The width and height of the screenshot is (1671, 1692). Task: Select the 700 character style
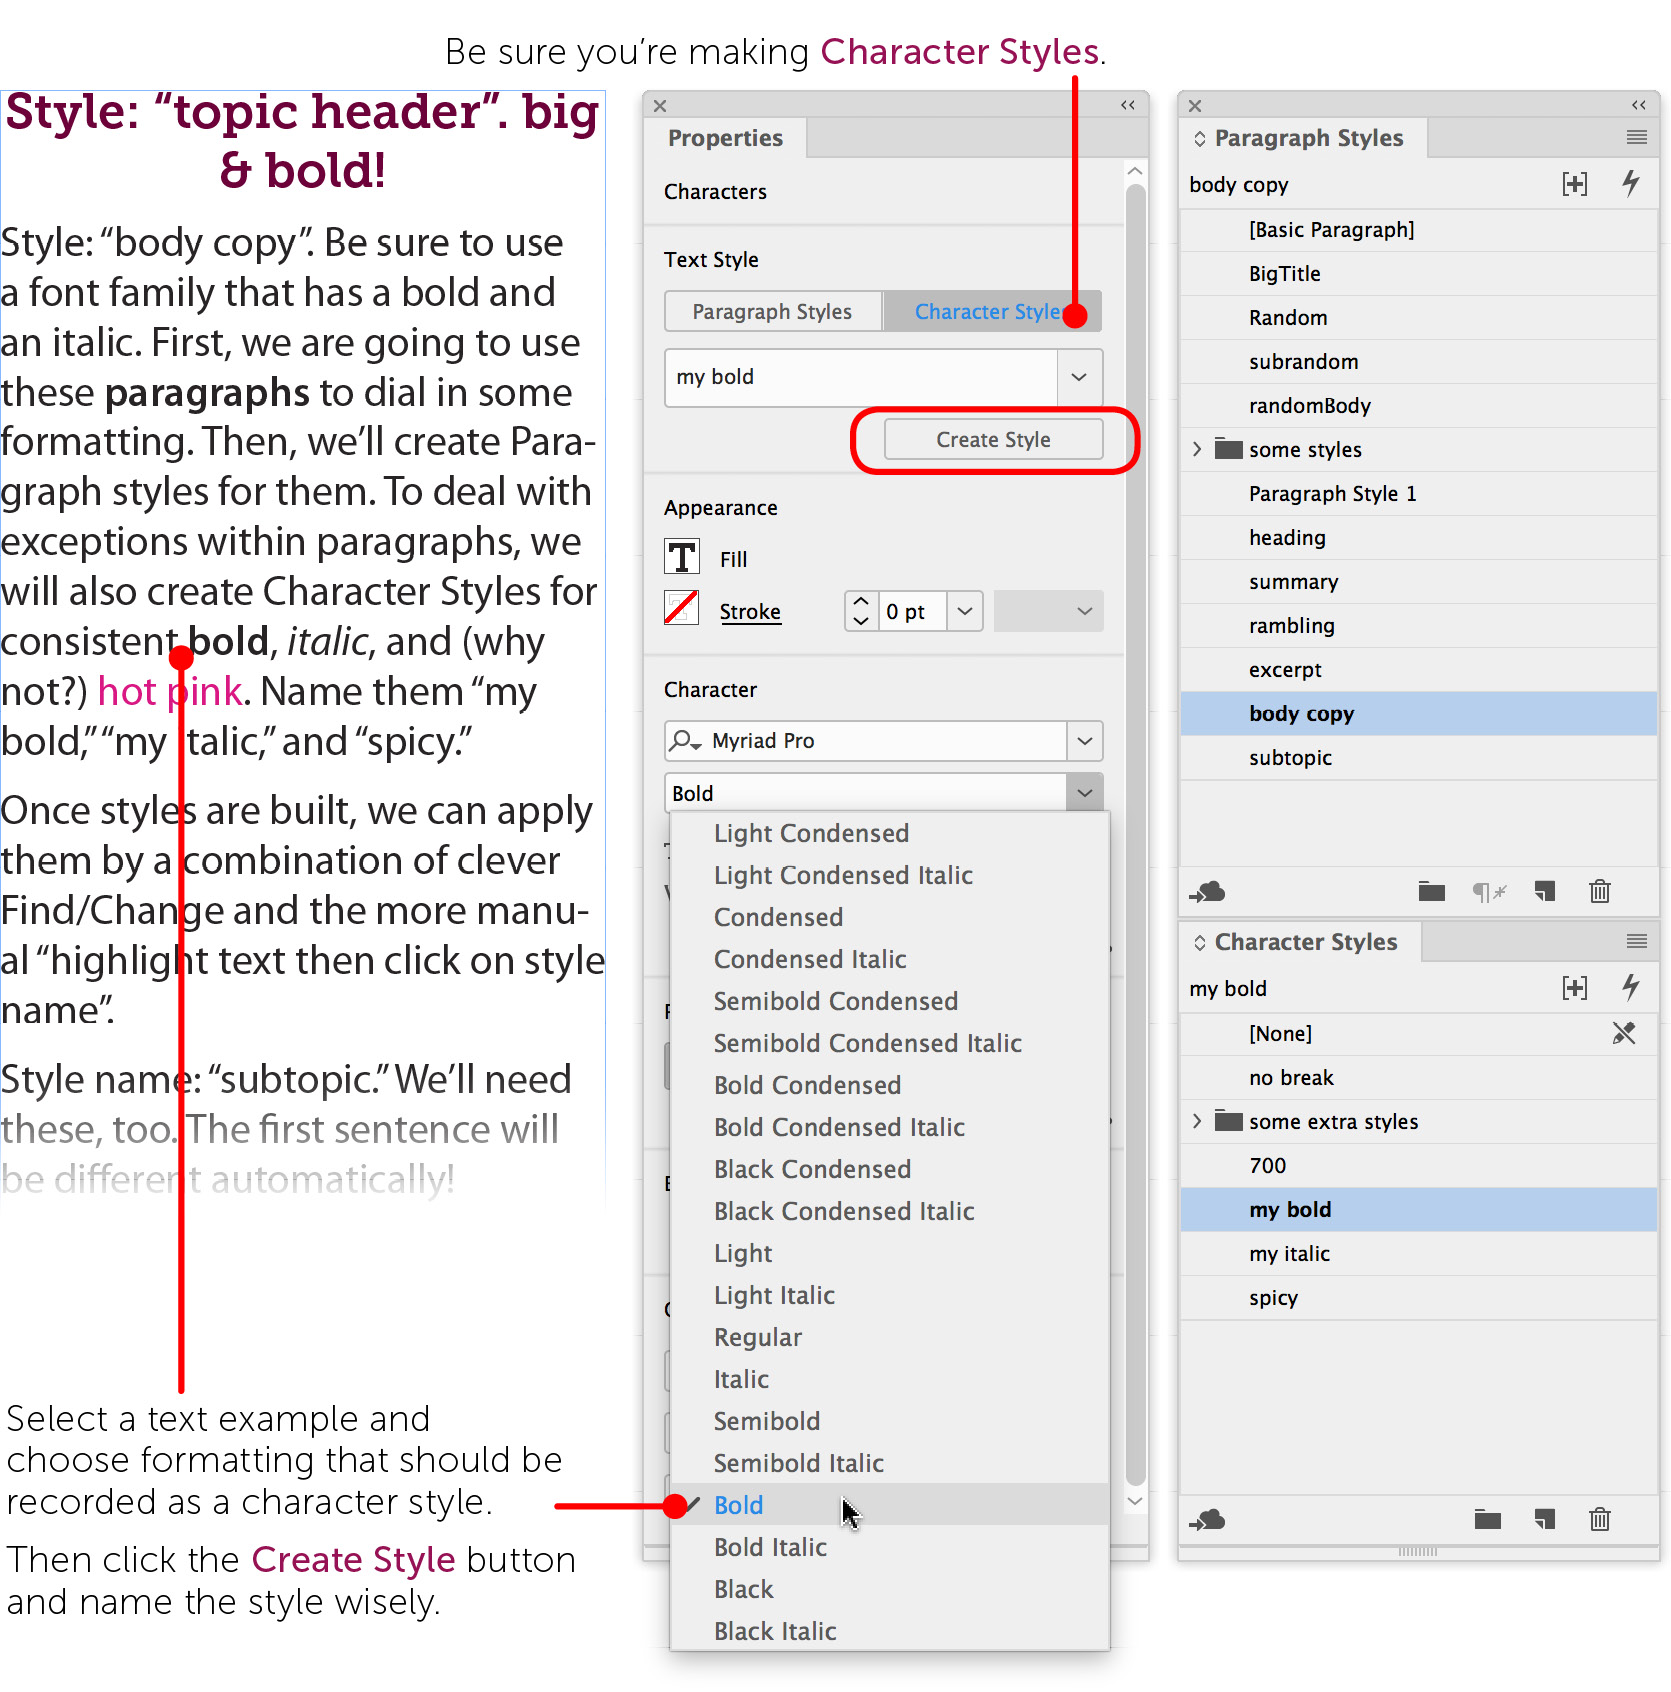(x=1418, y=1165)
